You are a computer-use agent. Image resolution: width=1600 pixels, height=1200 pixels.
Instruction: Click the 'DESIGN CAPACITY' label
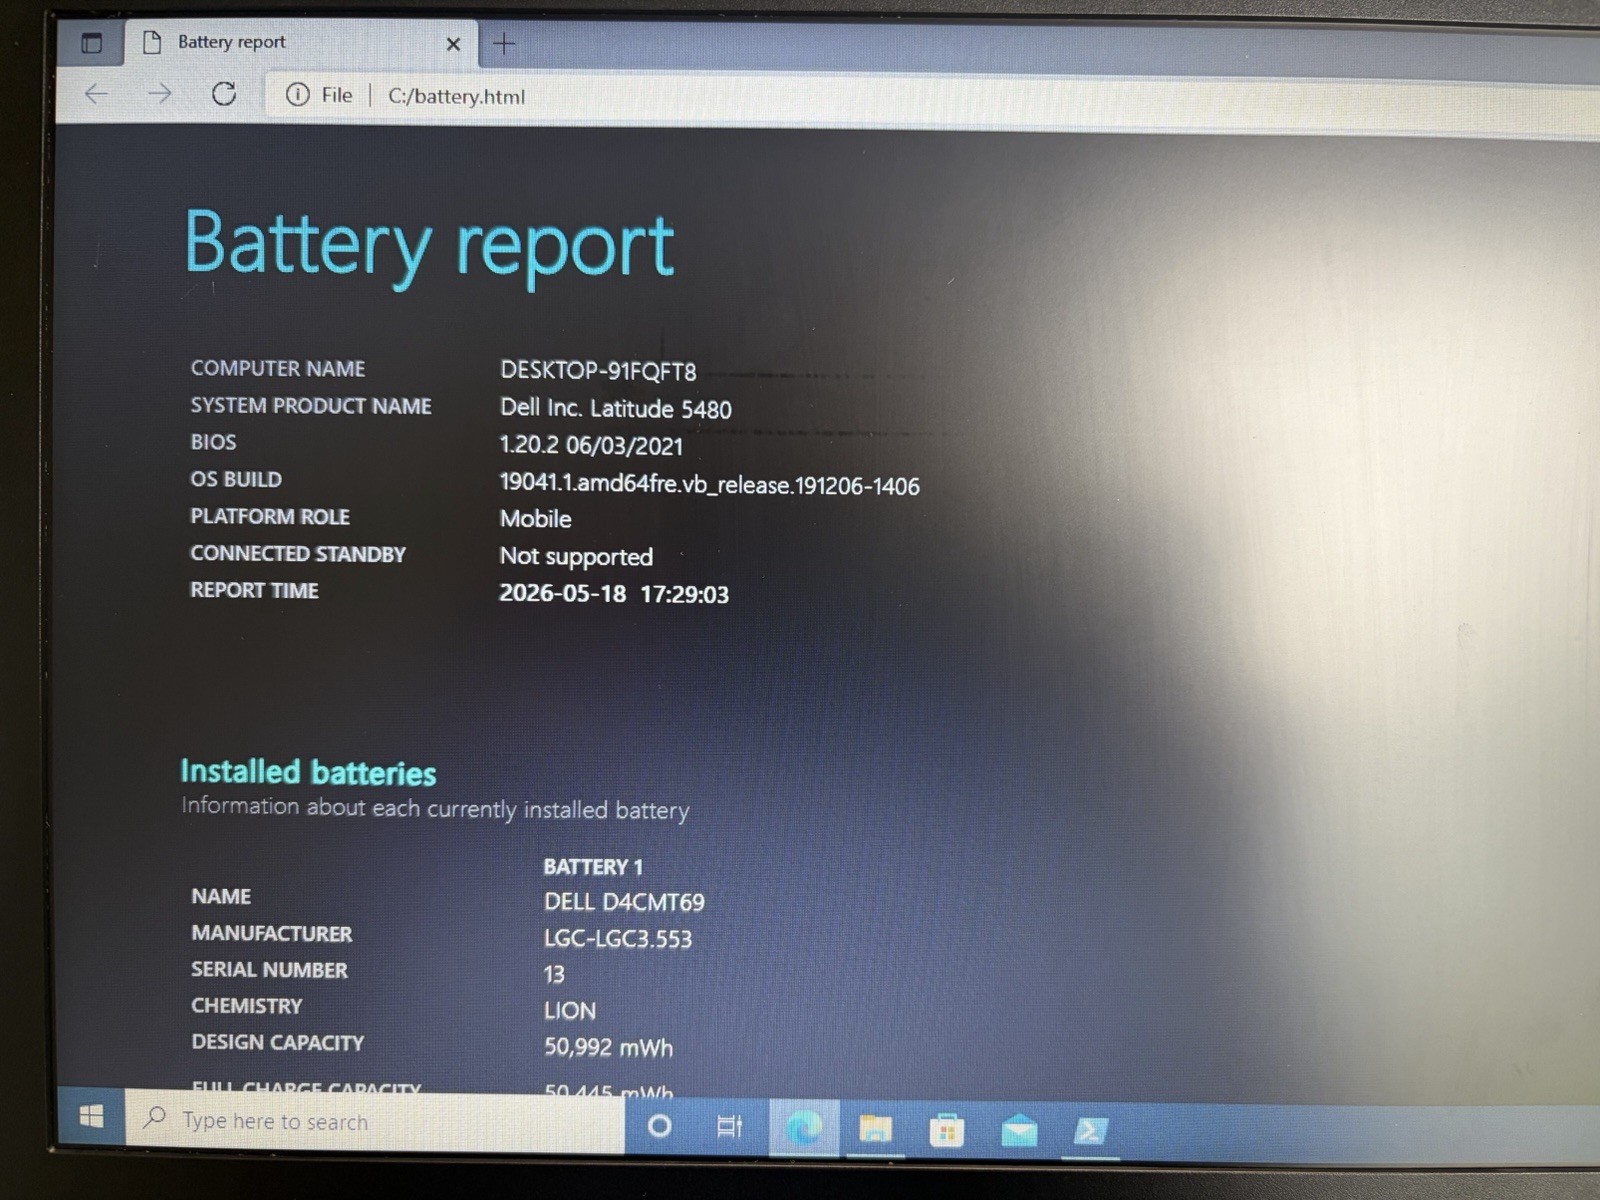point(277,1042)
